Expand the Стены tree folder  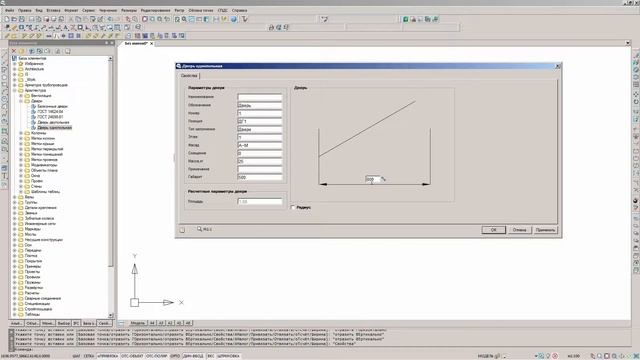pos(21,186)
